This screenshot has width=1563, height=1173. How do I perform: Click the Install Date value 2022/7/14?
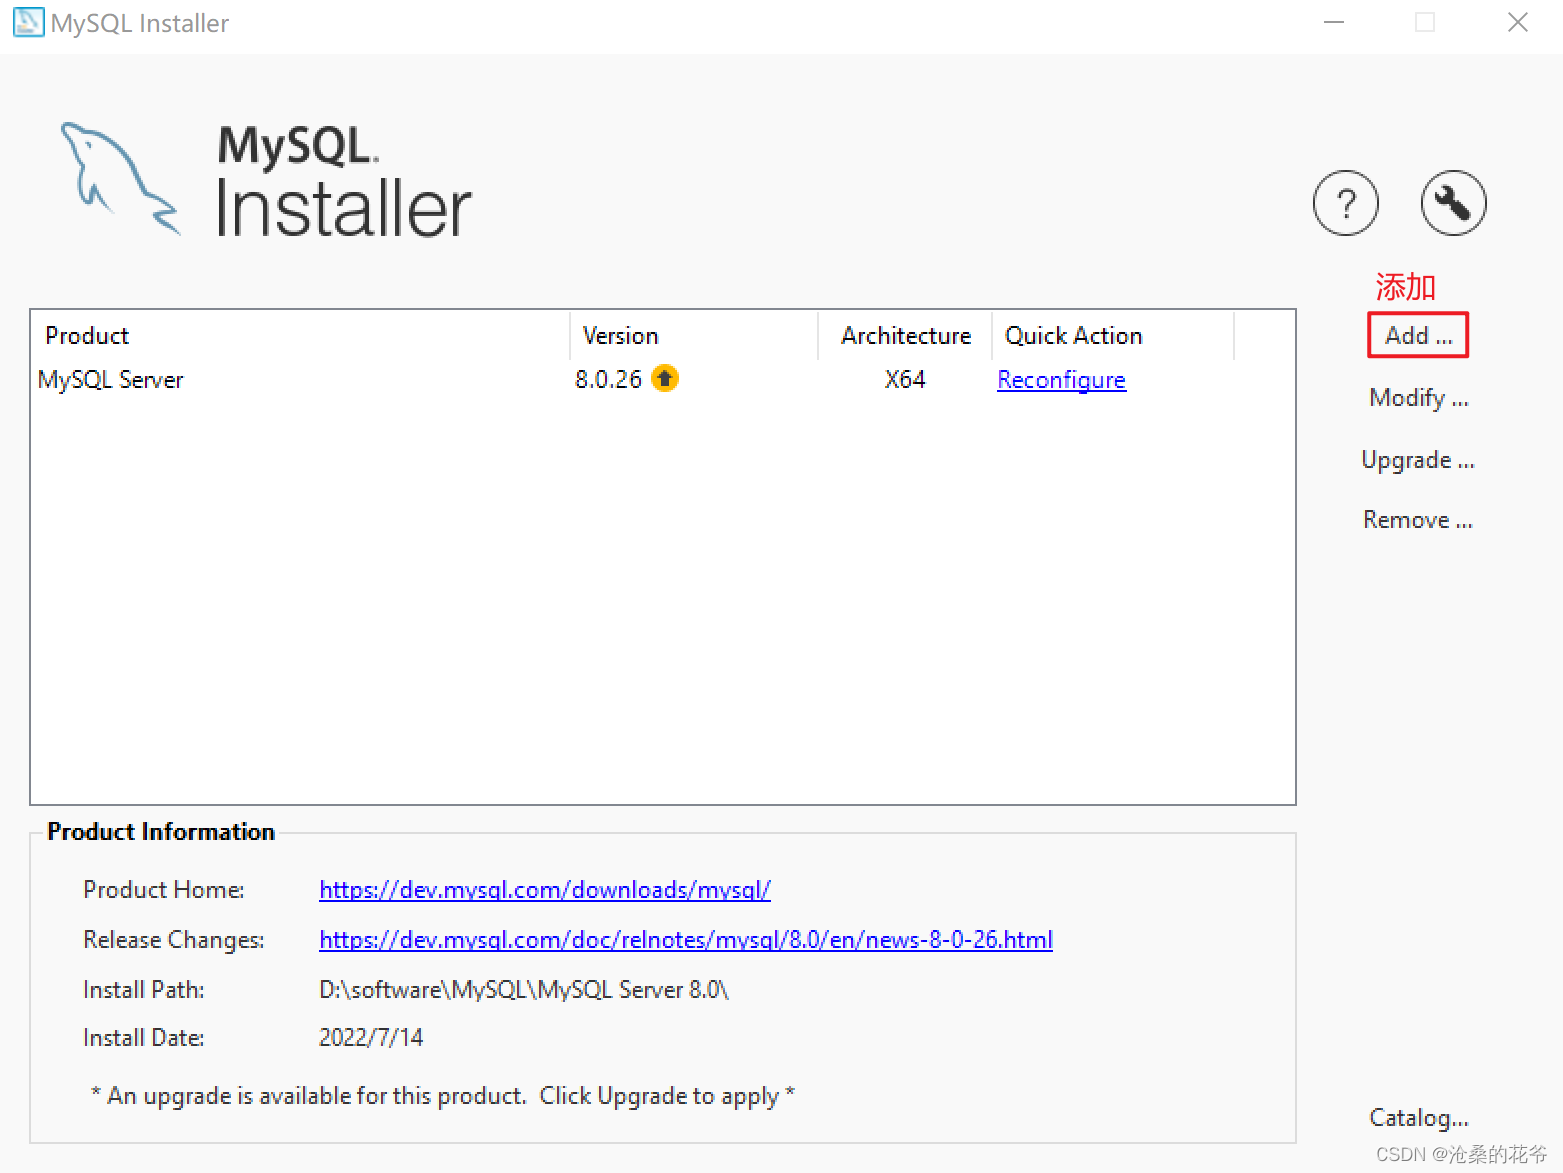point(371,1037)
